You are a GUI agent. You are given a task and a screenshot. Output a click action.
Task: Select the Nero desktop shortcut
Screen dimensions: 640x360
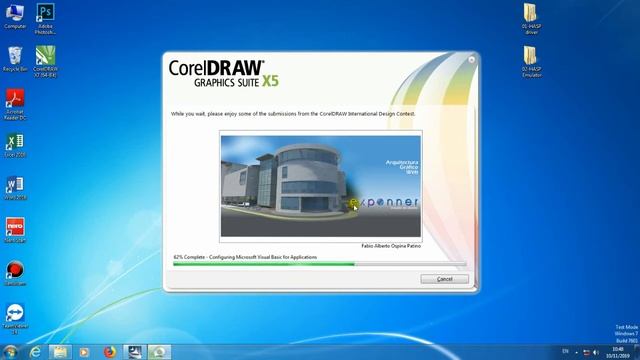(15, 231)
